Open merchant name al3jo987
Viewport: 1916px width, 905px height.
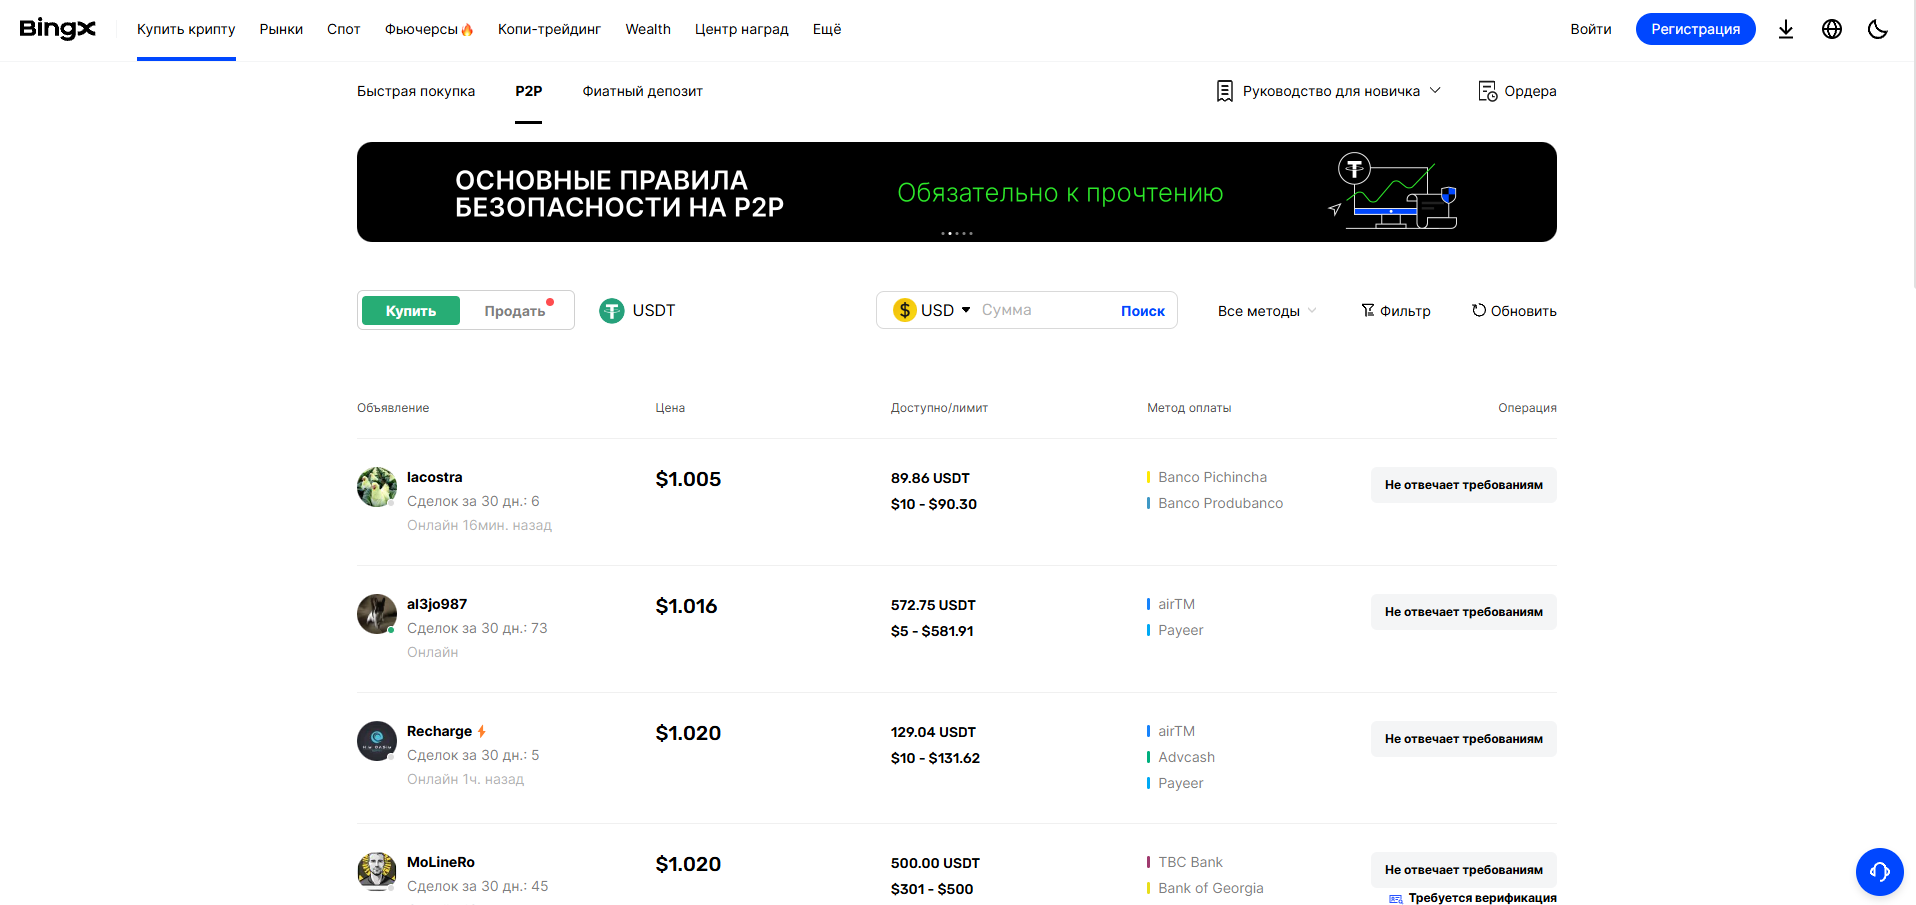(437, 604)
